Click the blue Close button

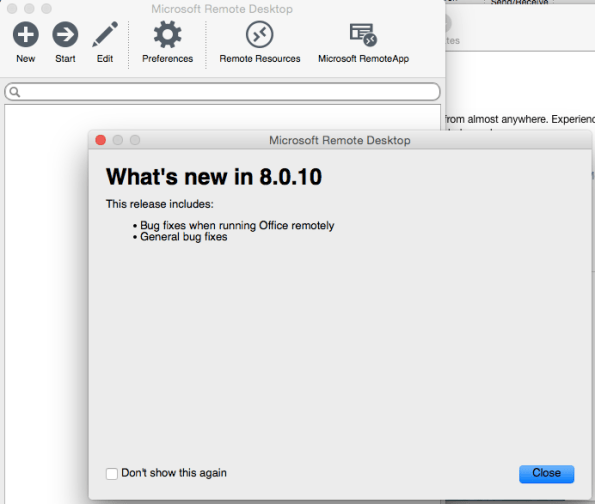coord(546,474)
